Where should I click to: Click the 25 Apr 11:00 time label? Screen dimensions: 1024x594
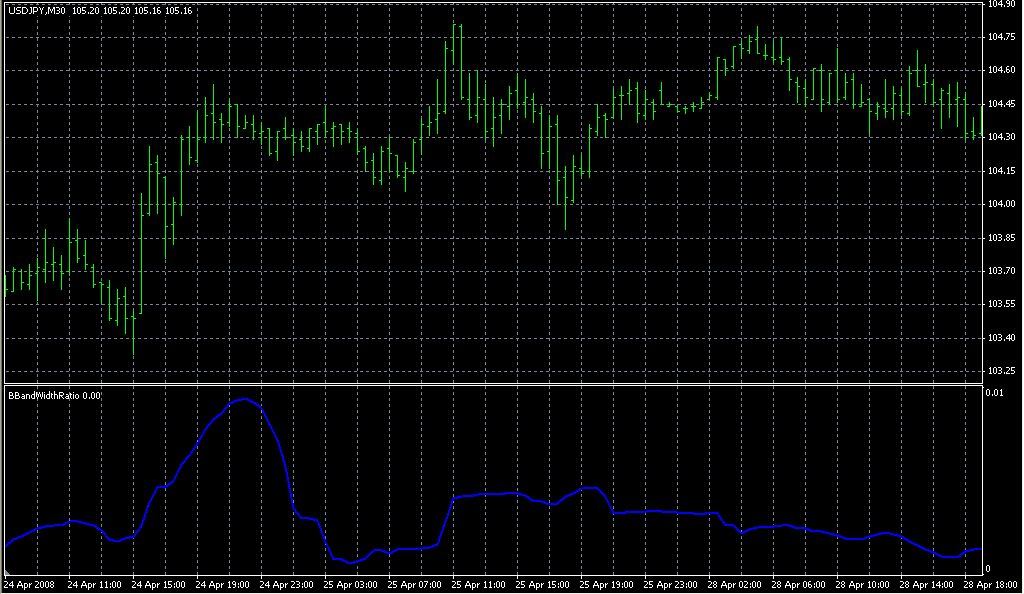click(x=478, y=585)
